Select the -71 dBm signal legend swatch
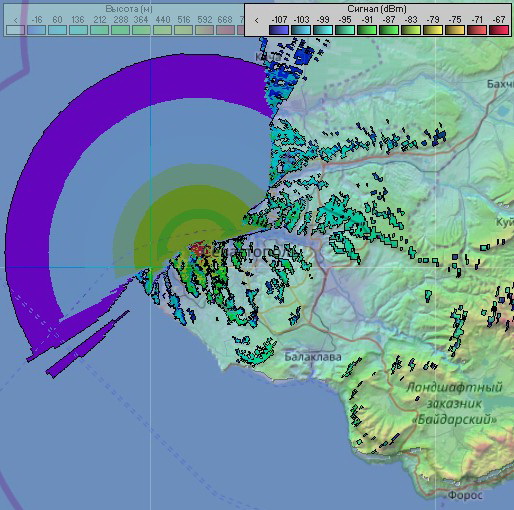The height and width of the screenshot is (510, 514). pyautogui.click(x=477, y=30)
